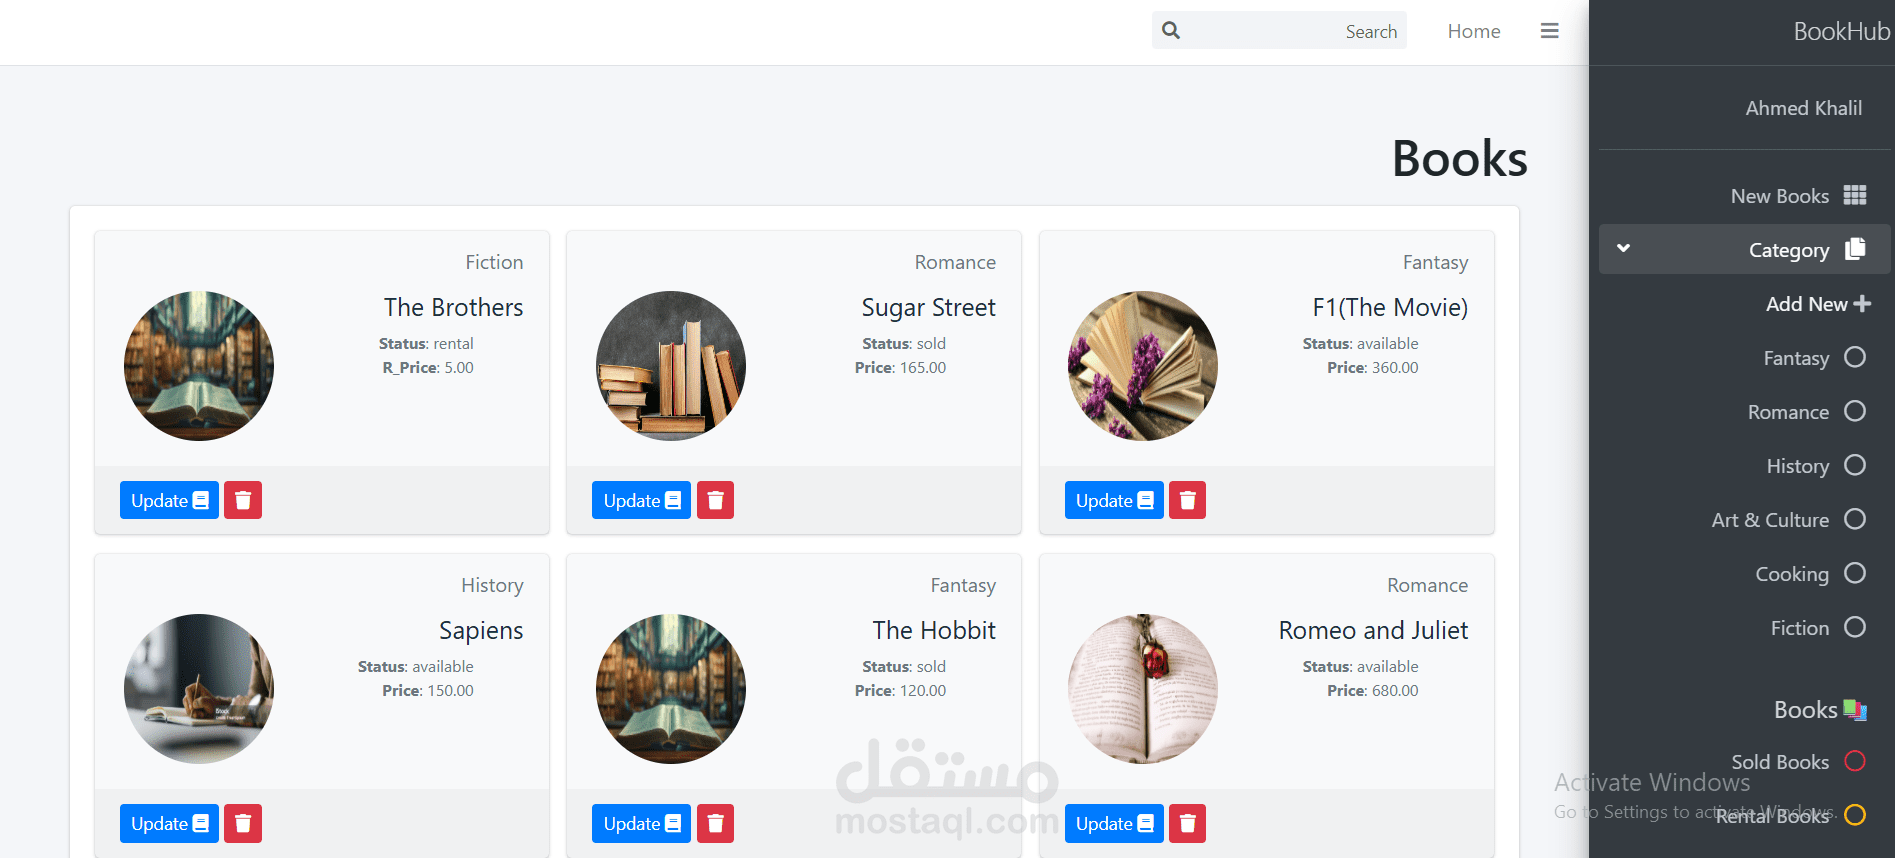Viewport: 1895px width, 858px height.
Task: Open the Sapiens cover thumbnail
Action: click(x=199, y=689)
